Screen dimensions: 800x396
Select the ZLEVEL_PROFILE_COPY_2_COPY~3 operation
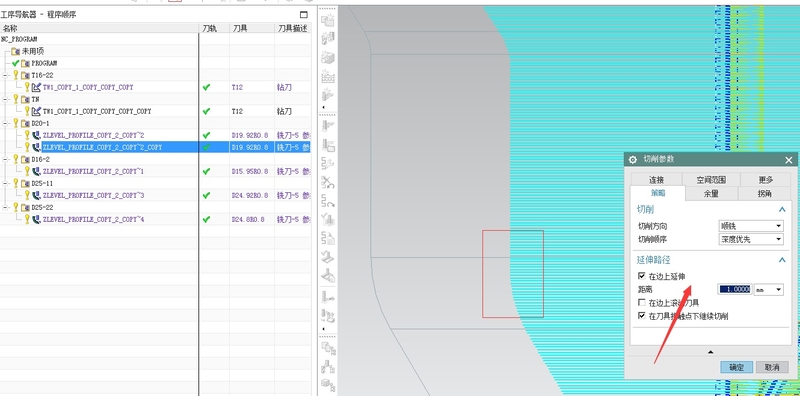tap(93, 195)
